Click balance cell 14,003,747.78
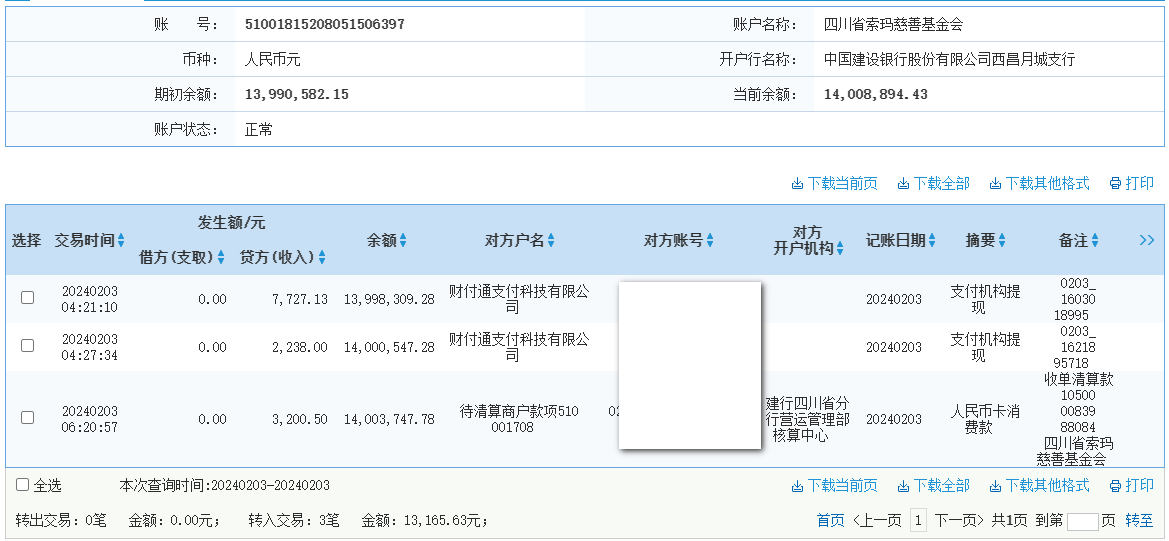 pos(389,419)
